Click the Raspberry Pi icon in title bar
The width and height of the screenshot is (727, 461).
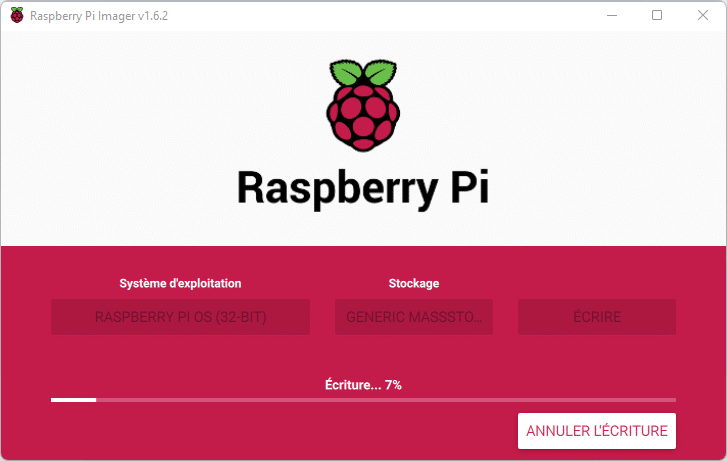(x=17, y=15)
